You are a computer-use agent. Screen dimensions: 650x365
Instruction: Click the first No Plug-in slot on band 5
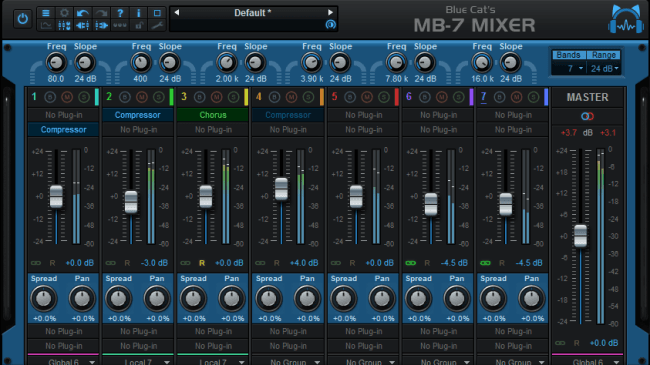363,115
